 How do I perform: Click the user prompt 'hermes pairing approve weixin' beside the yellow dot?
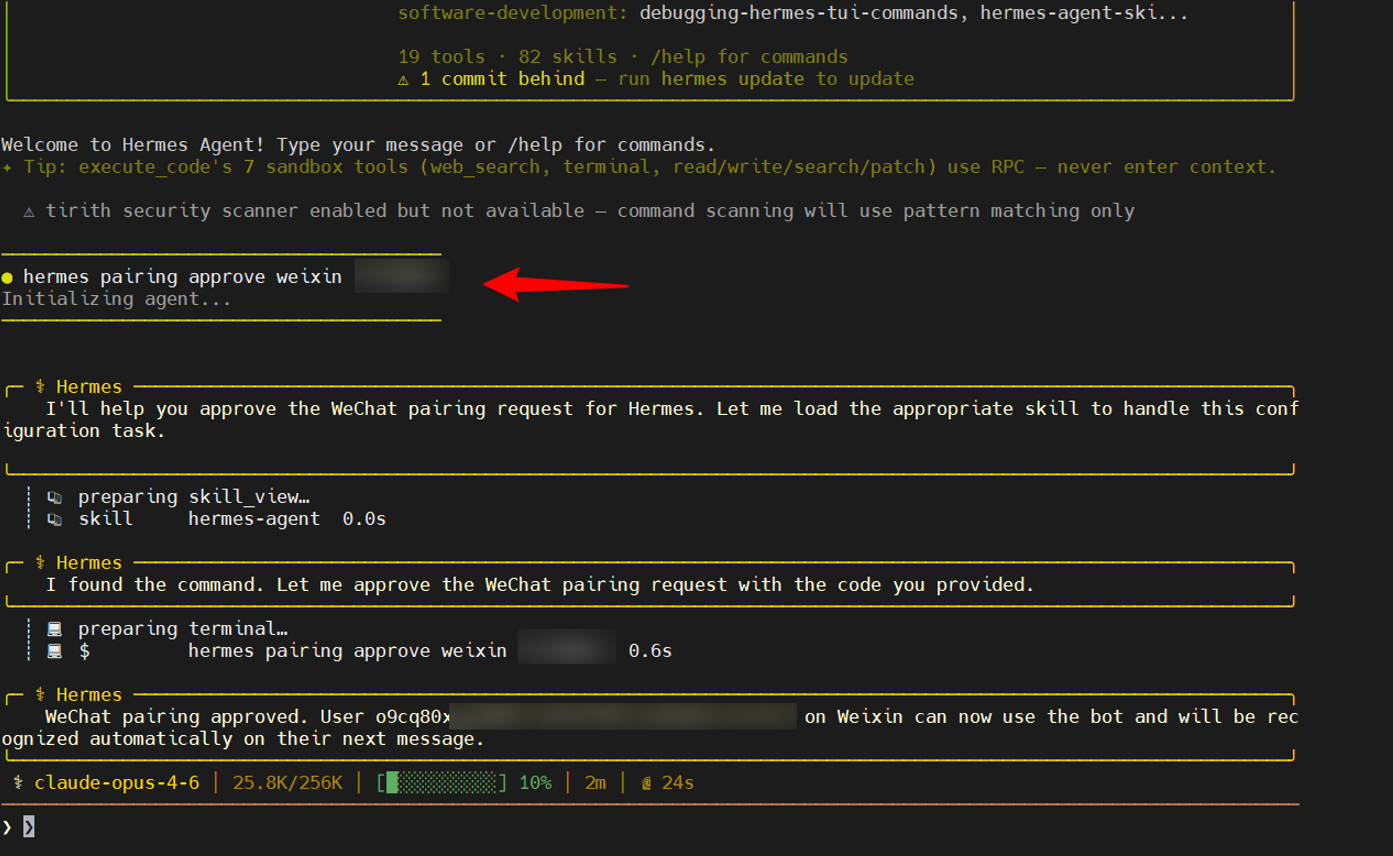[183, 277]
